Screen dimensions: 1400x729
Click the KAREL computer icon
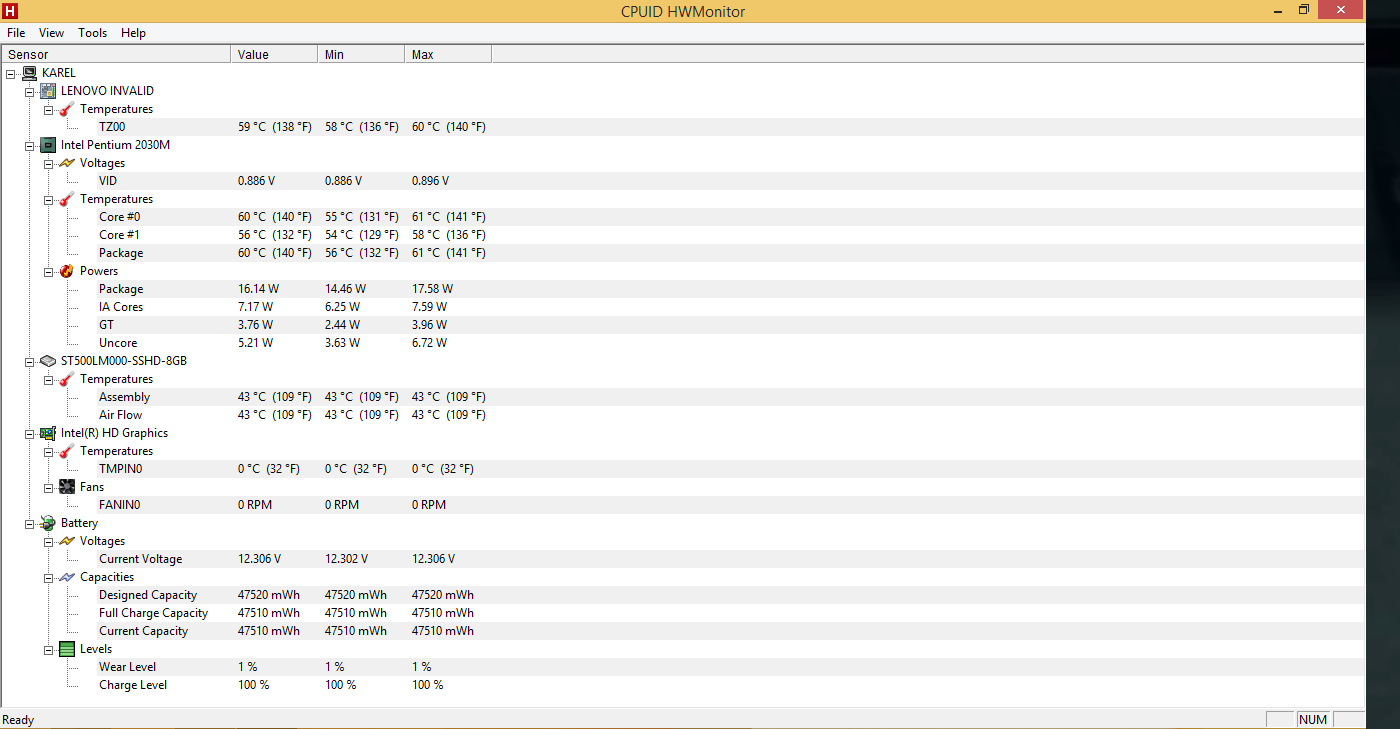(29, 73)
